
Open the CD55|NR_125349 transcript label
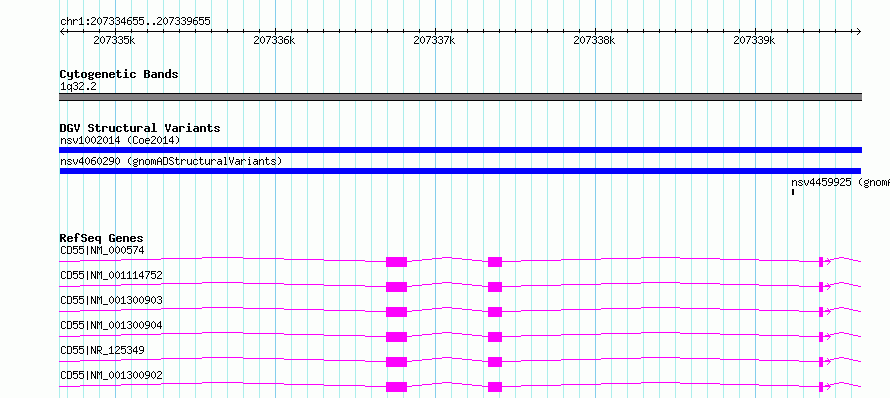102,350
